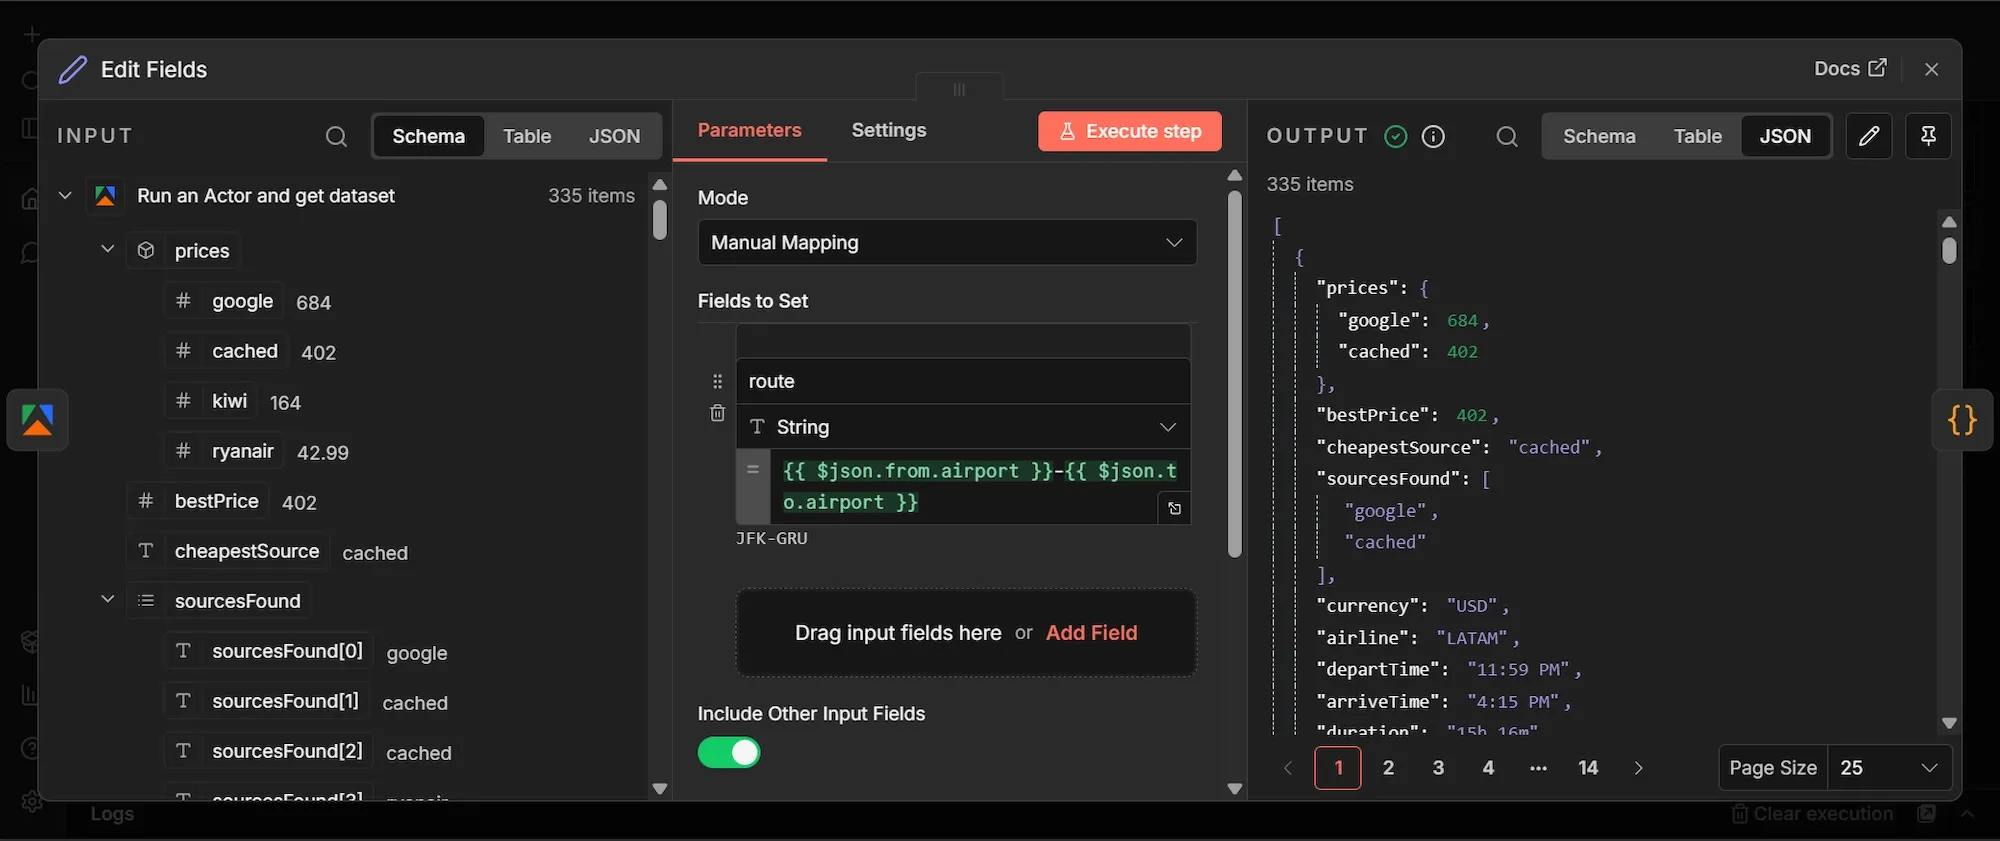
Task: Click the Apify actor node icon
Action: pyautogui.click(x=105, y=195)
